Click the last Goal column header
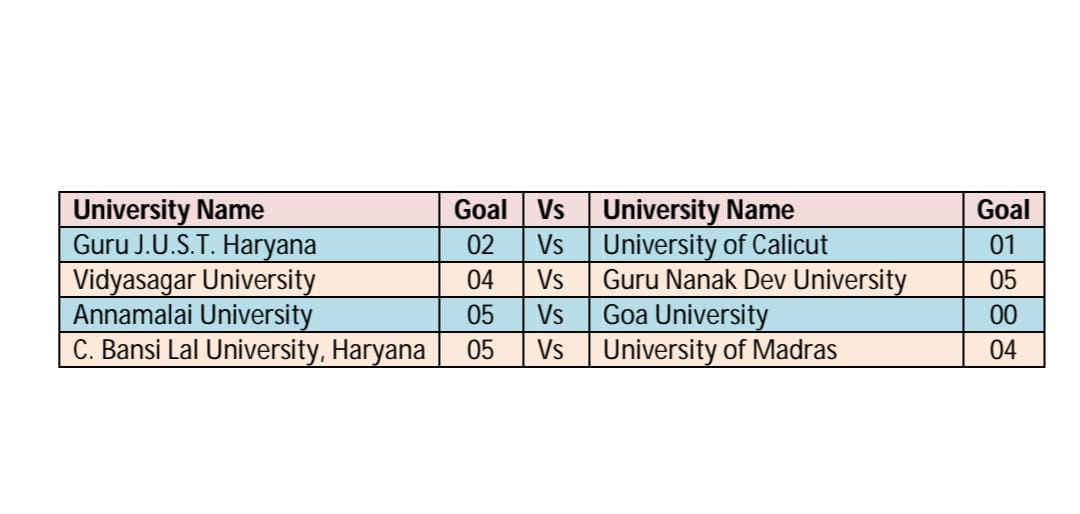This screenshot has width=1080, height=514. tap(1004, 209)
